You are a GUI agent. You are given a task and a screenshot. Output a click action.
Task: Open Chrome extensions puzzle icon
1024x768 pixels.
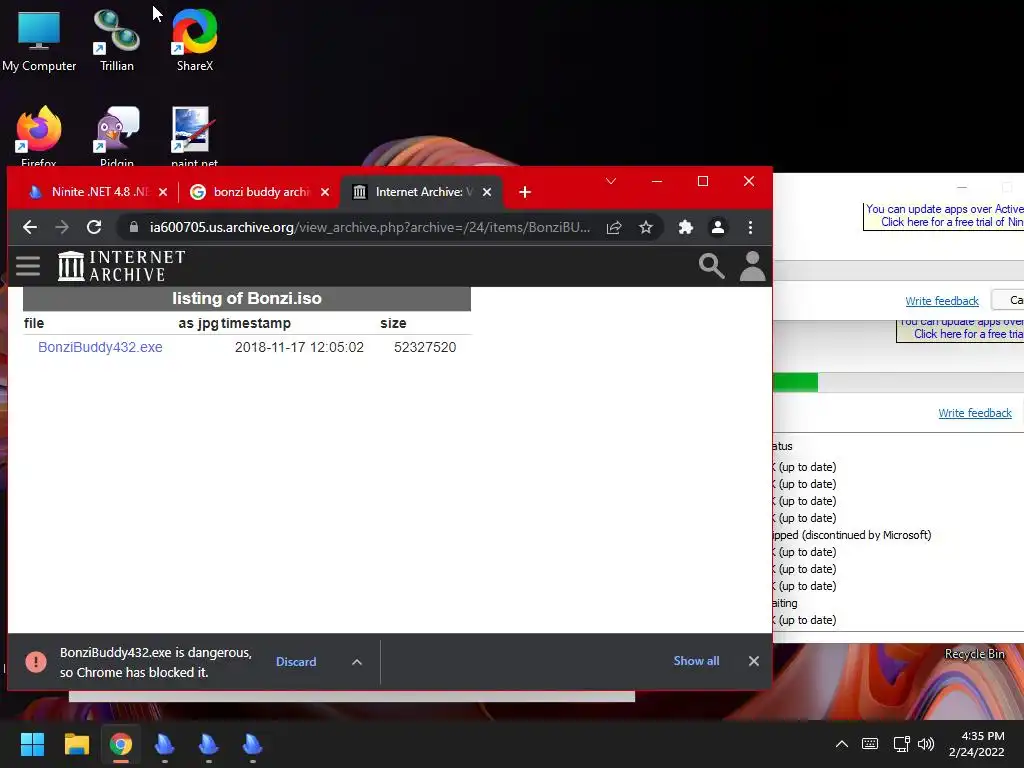click(x=685, y=227)
